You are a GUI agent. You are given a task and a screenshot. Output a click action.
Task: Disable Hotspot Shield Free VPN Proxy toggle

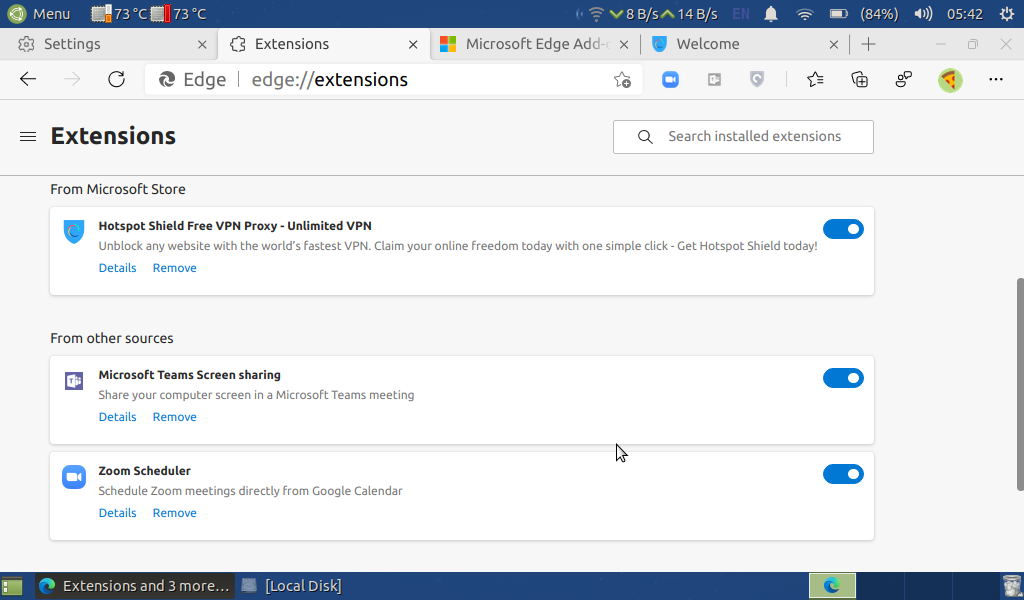pyautogui.click(x=843, y=229)
